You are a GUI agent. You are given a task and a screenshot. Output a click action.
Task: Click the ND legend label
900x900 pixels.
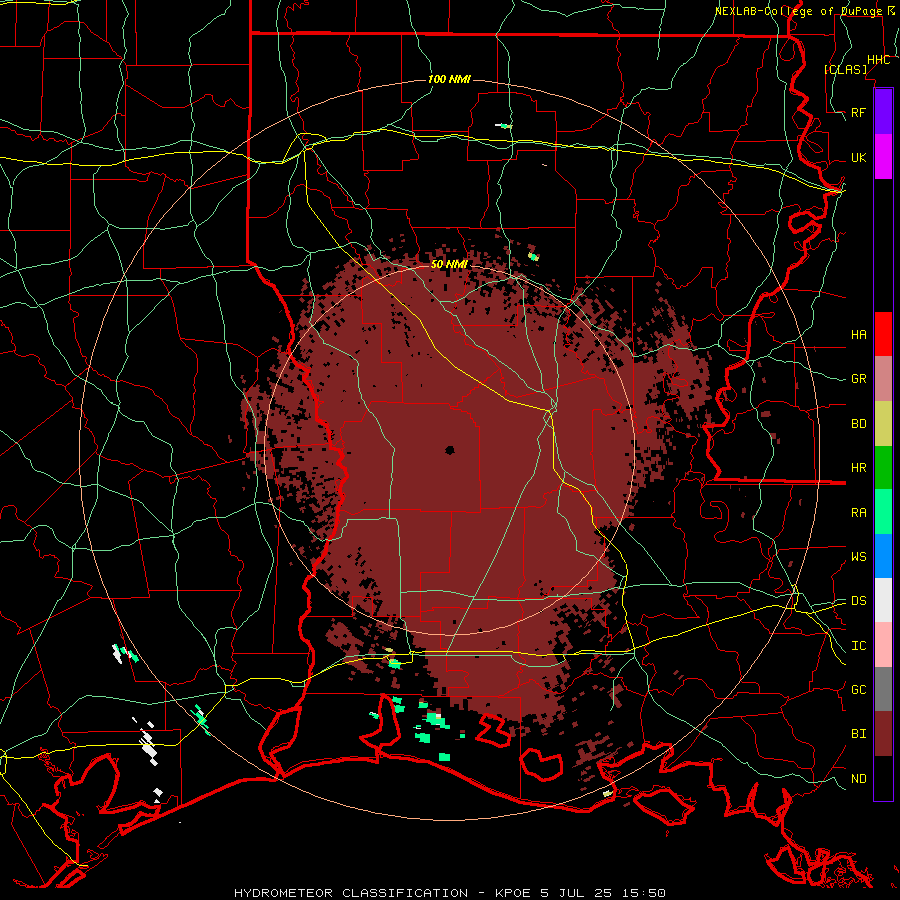coord(859,779)
